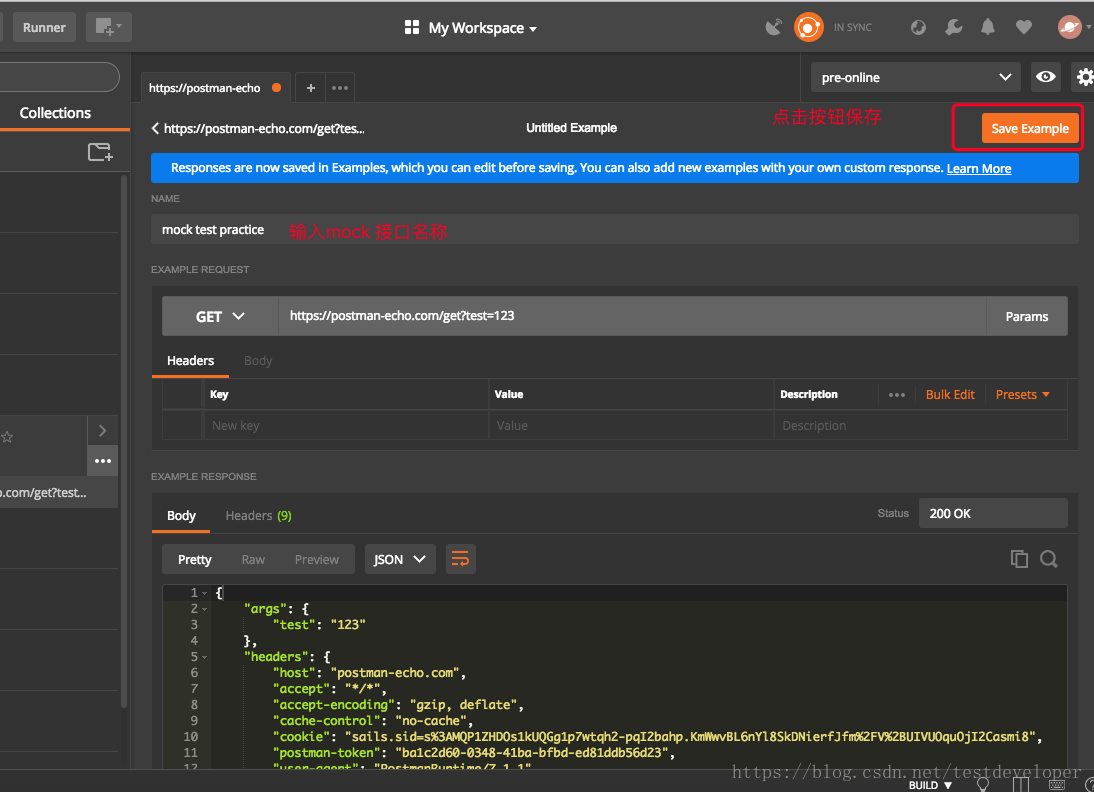The width and height of the screenshot is (1094, 792).
Task: Create new collection folder icon
Action: tap(99, 152)
